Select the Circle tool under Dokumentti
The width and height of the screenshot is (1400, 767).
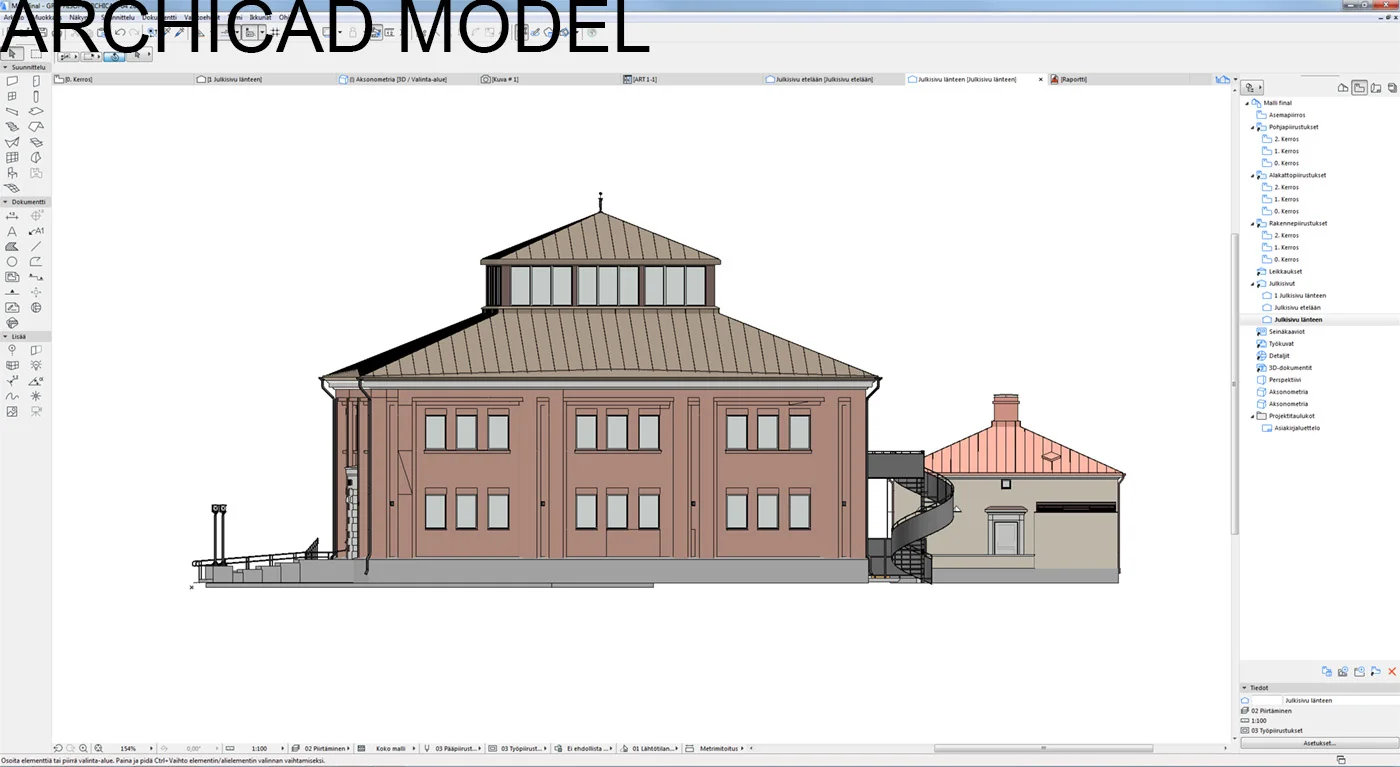point(12,261)
